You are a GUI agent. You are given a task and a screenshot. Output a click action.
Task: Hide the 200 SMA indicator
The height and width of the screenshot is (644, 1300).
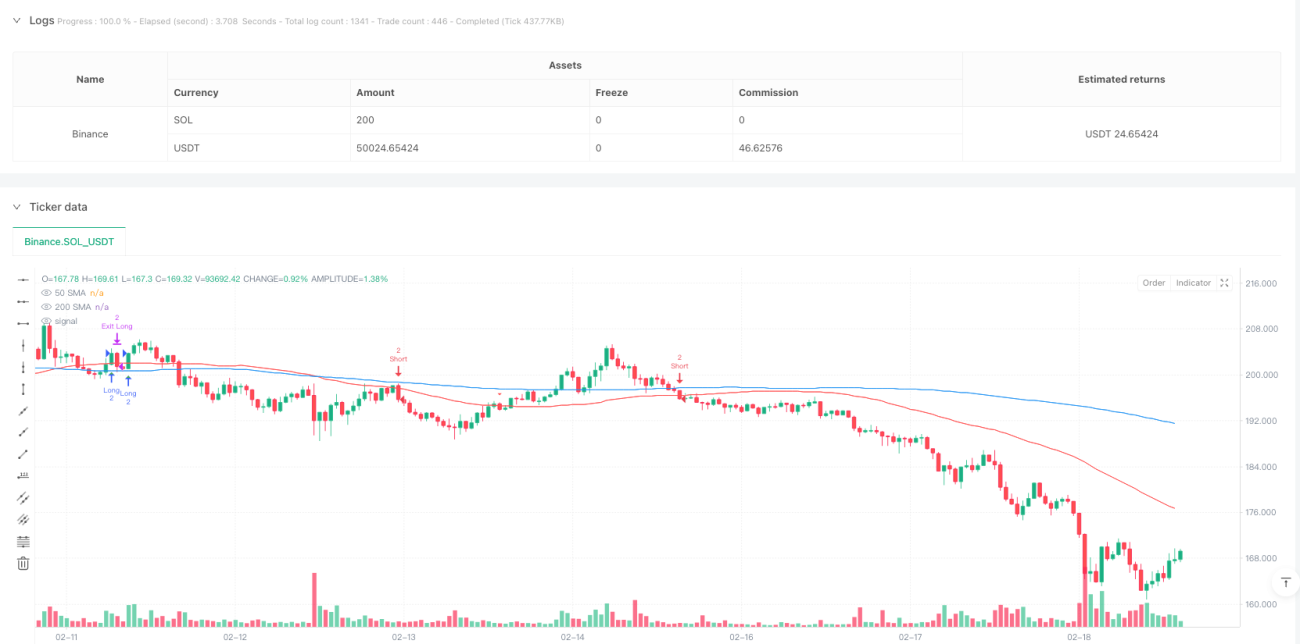pos(46,307)
